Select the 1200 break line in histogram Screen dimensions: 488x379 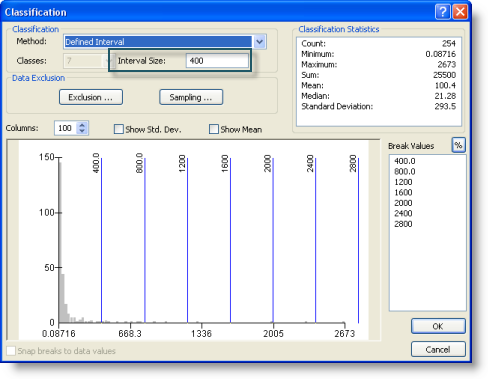187,240
